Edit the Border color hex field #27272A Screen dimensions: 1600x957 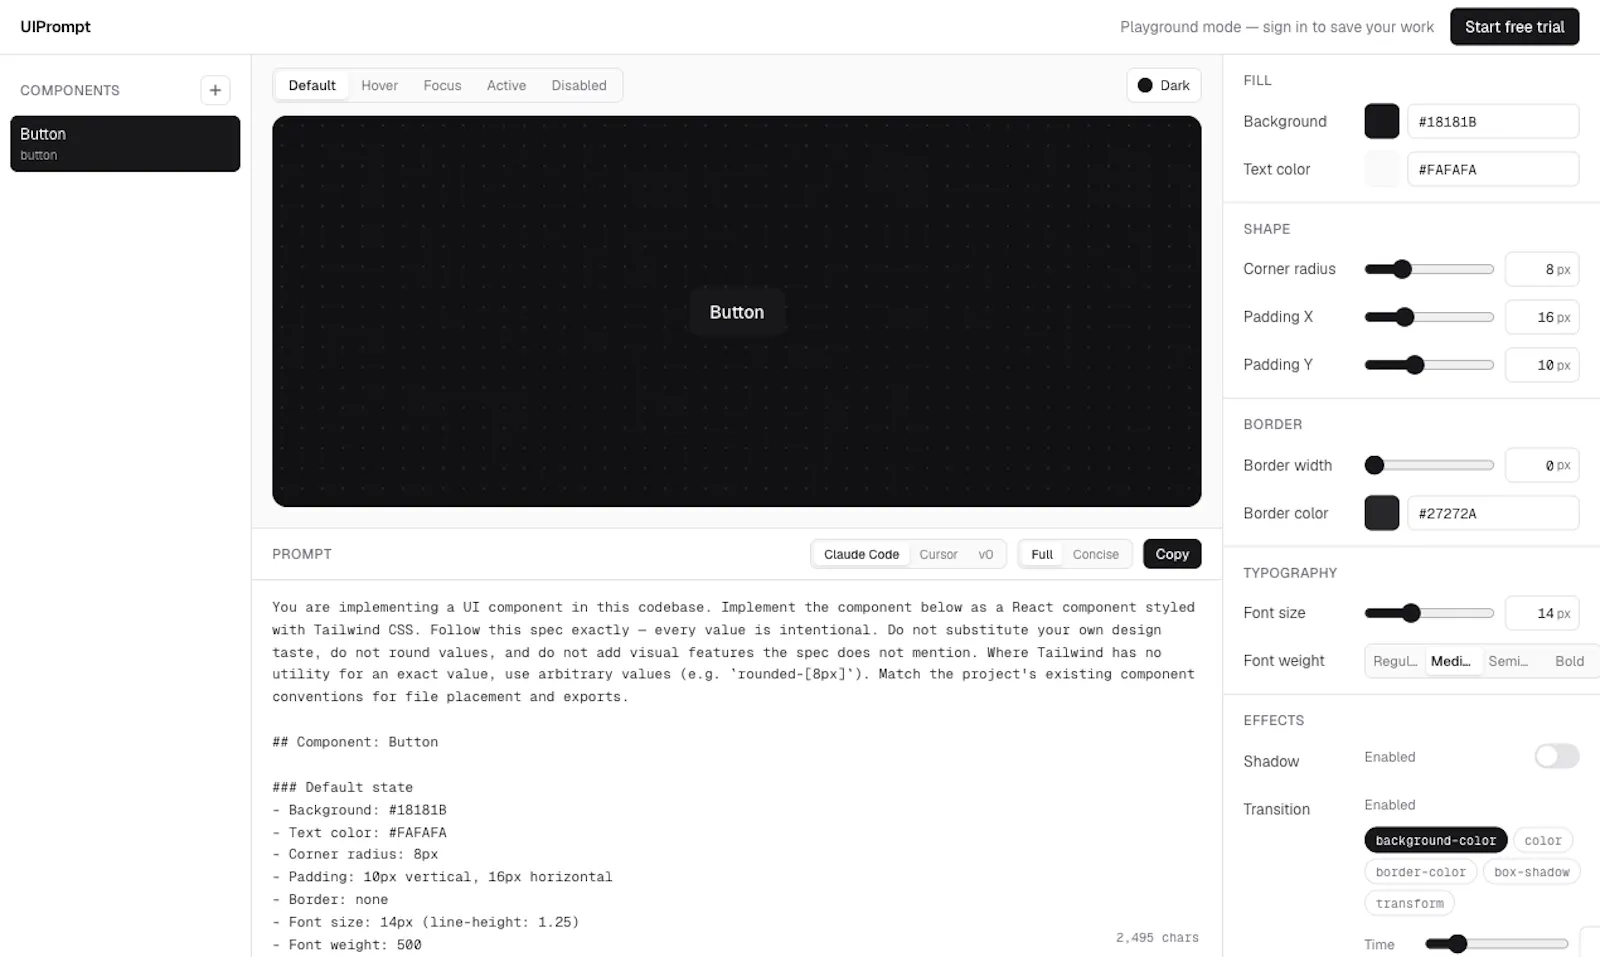pyautogui.click(x=1493, y=513)
